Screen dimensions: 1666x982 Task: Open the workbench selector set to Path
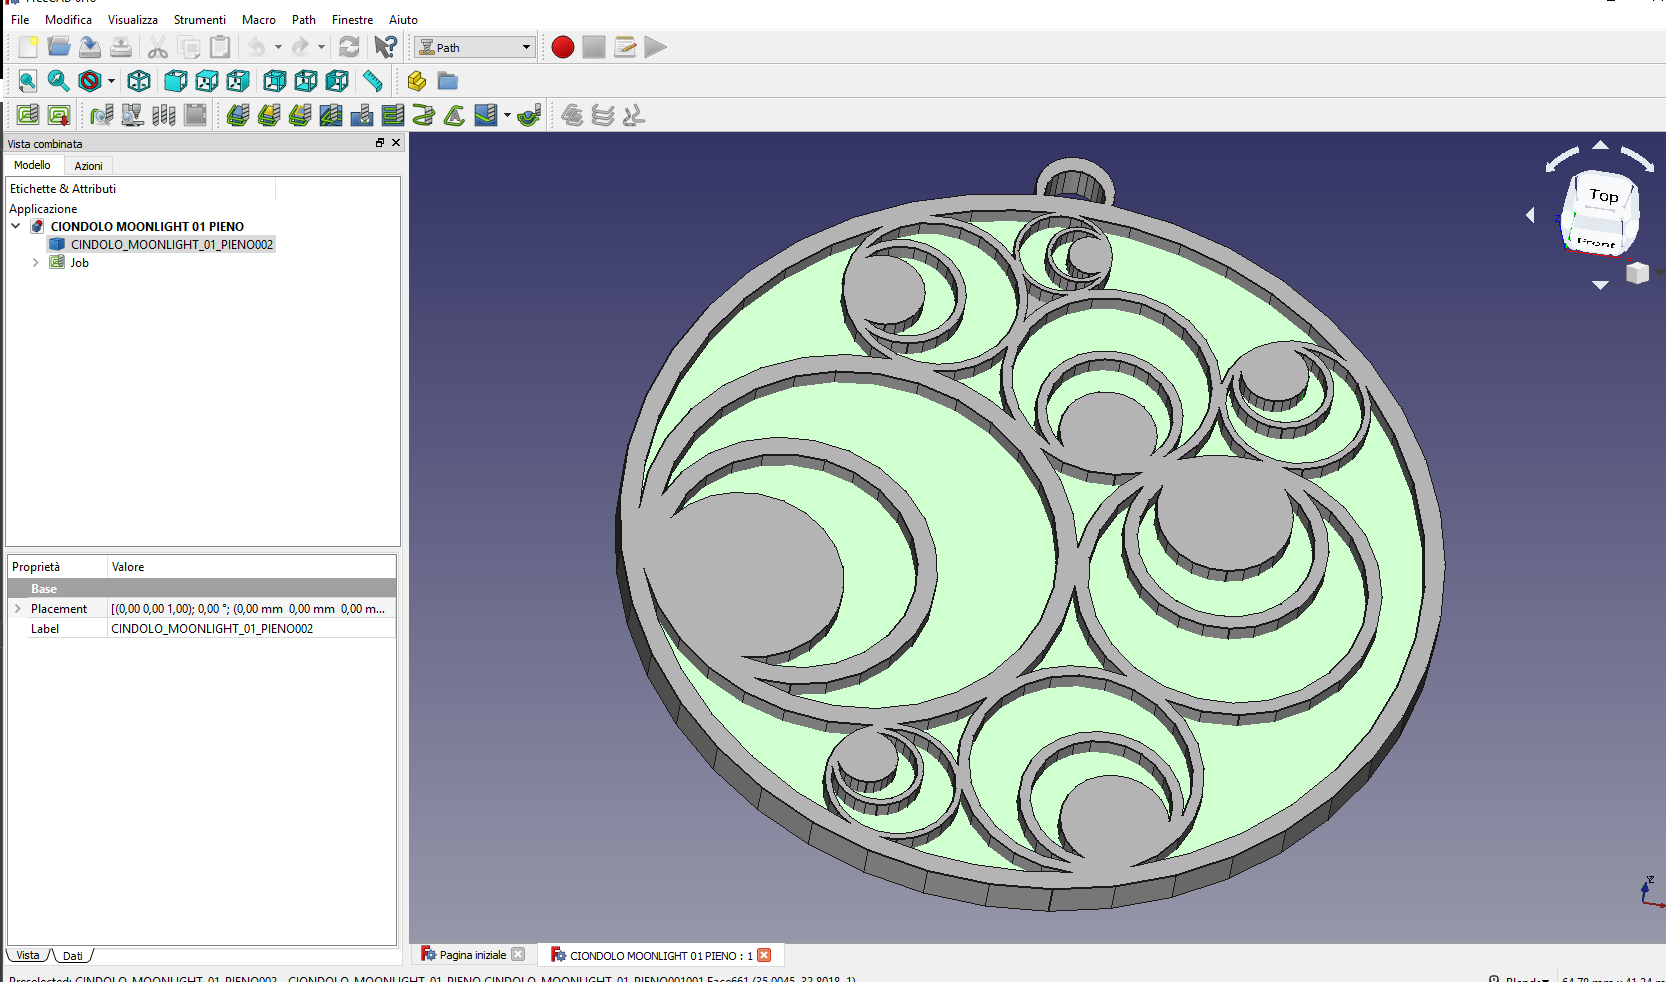point(475,47)
